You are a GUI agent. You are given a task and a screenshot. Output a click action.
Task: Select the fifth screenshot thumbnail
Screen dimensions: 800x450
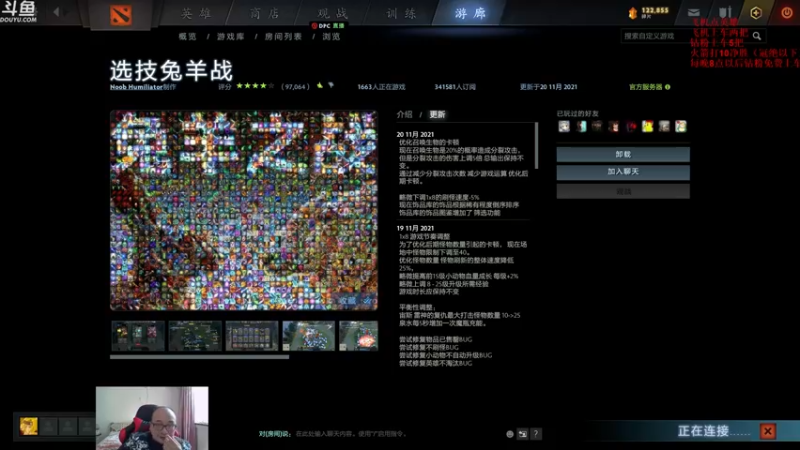(x=359, y=336)
